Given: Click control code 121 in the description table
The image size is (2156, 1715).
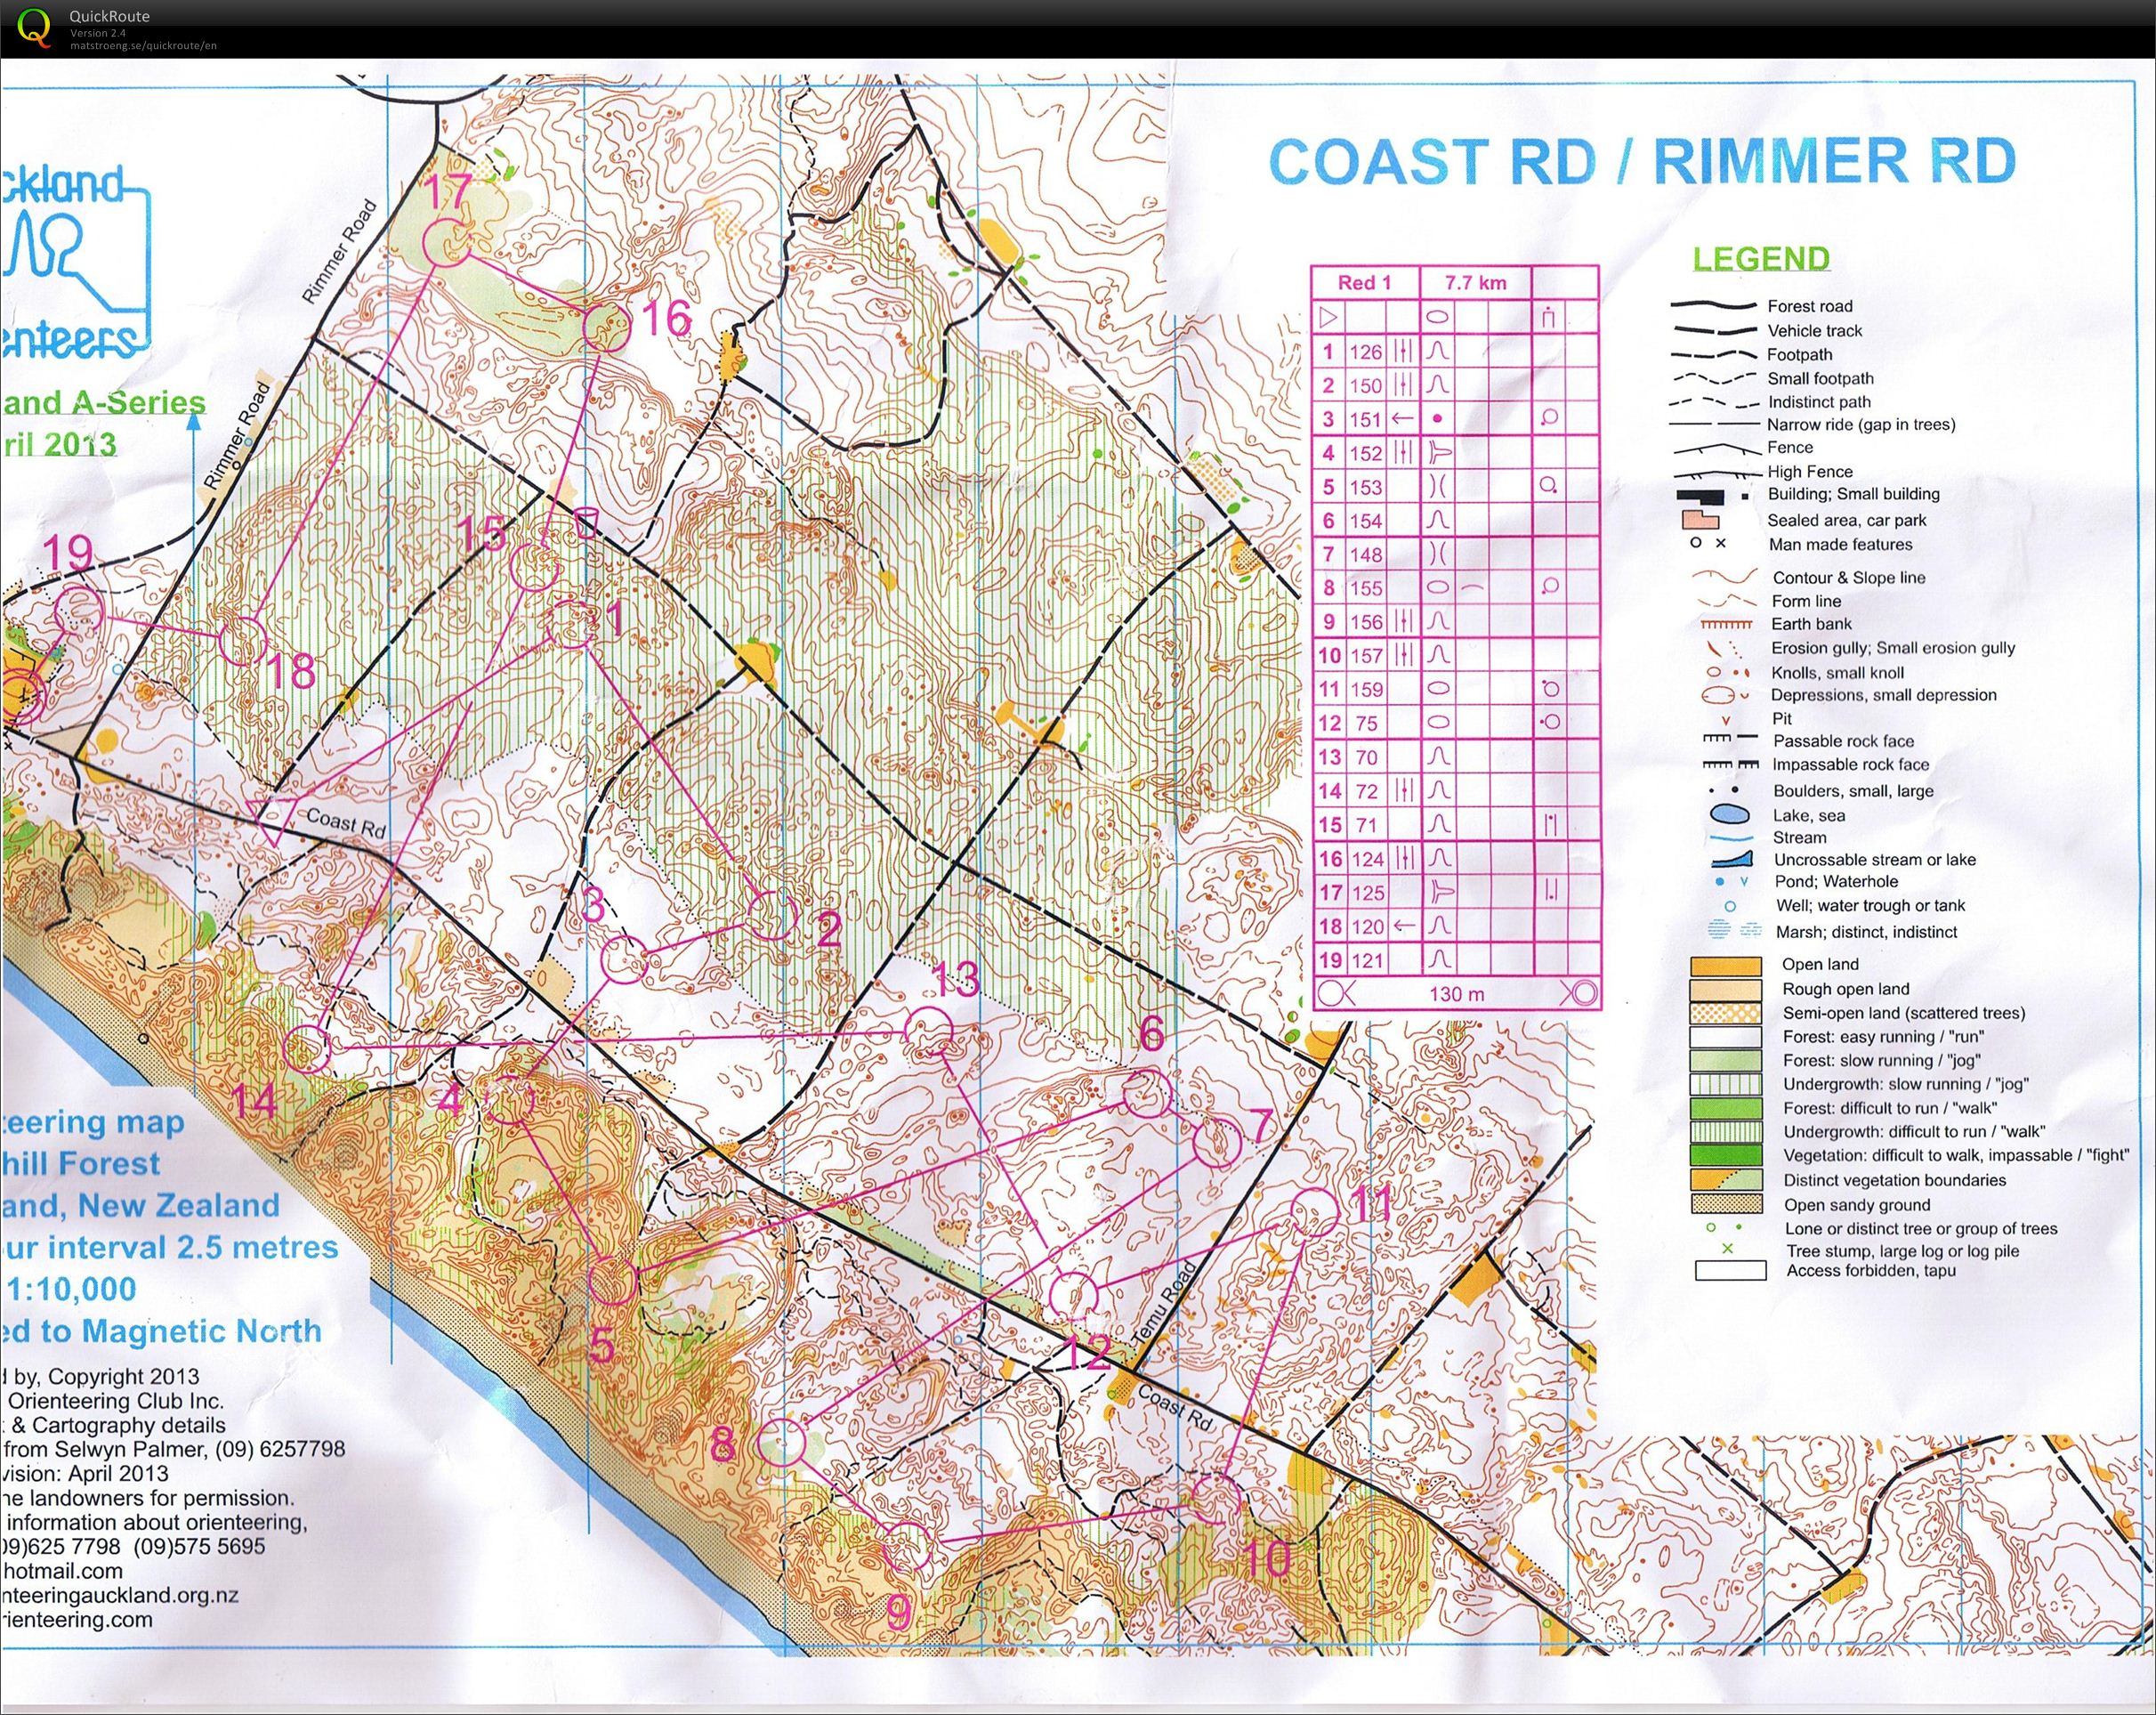Looking at the screenshot, I should (x=1365, y=960).
